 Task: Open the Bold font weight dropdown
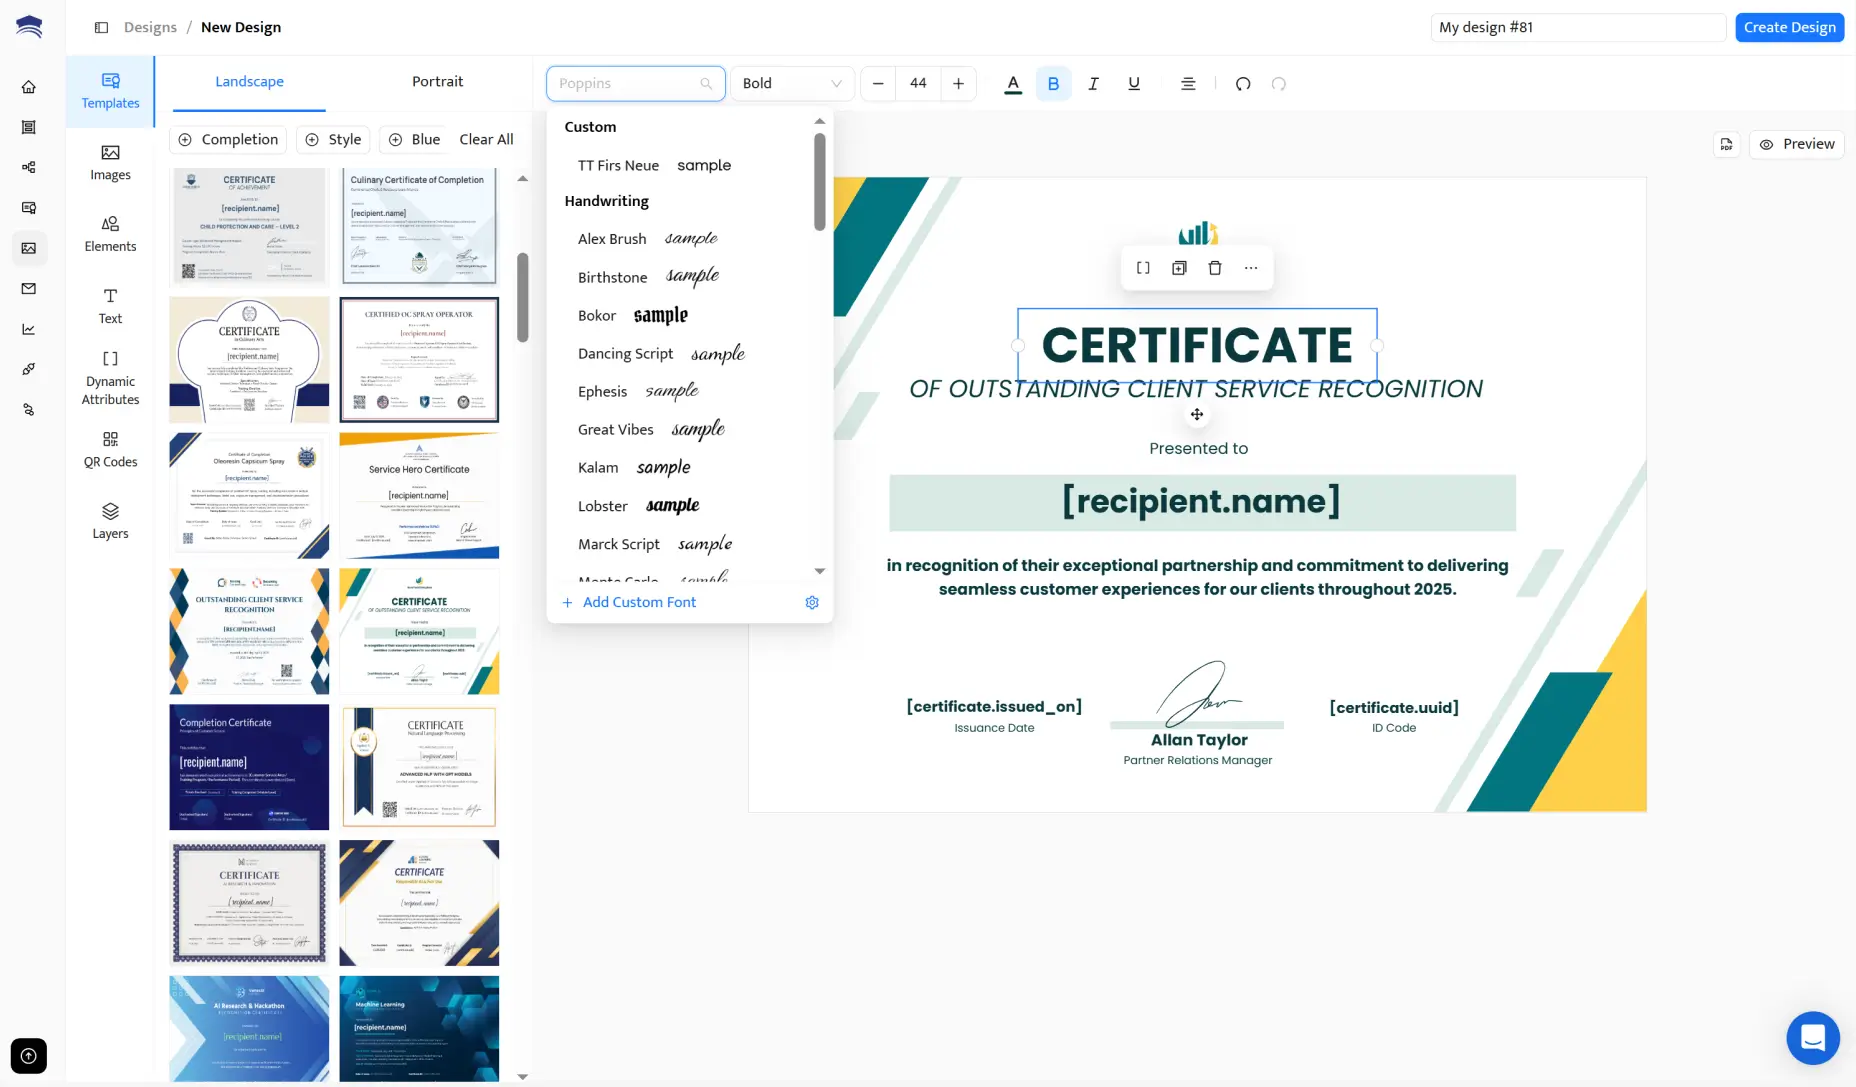point(792,84)
